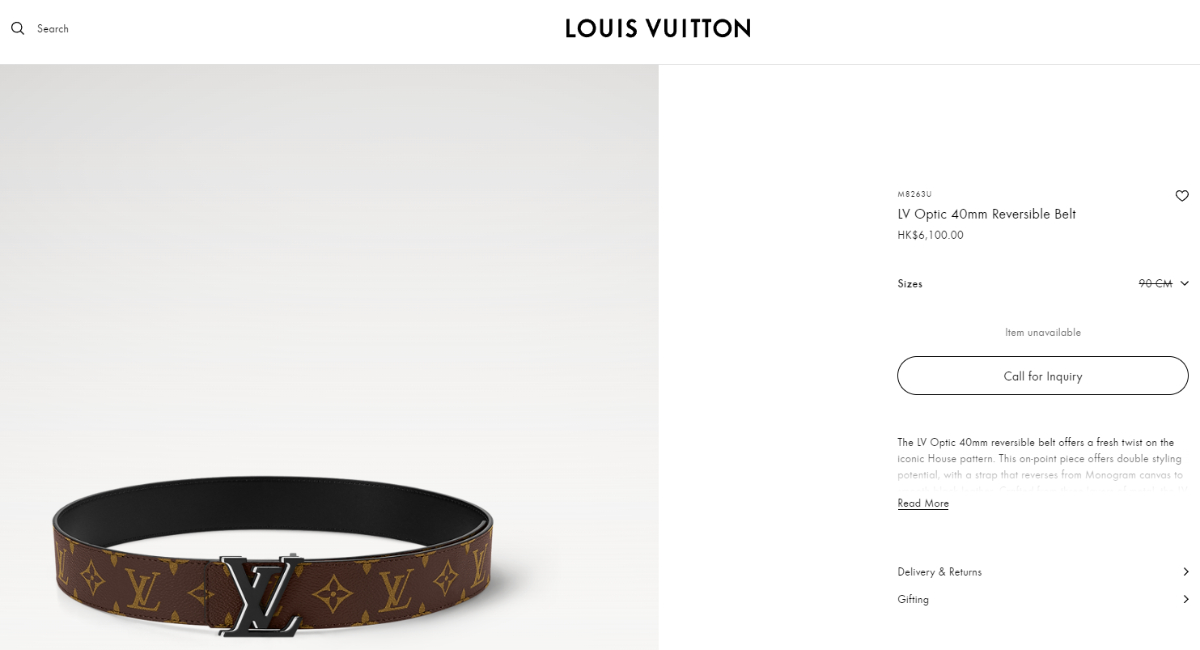The image size is (1200, 650).
Task: Click the LV buckle on belt image
Action: (x=261, y=595)
